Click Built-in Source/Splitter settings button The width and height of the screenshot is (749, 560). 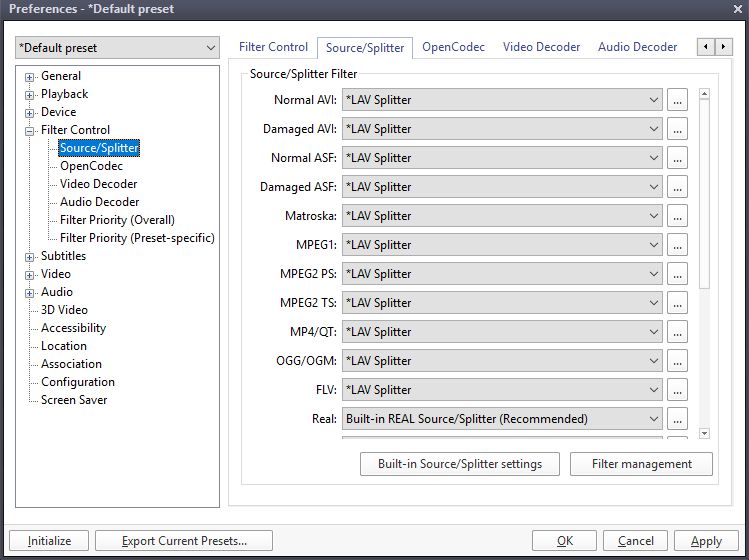point(460,464)
